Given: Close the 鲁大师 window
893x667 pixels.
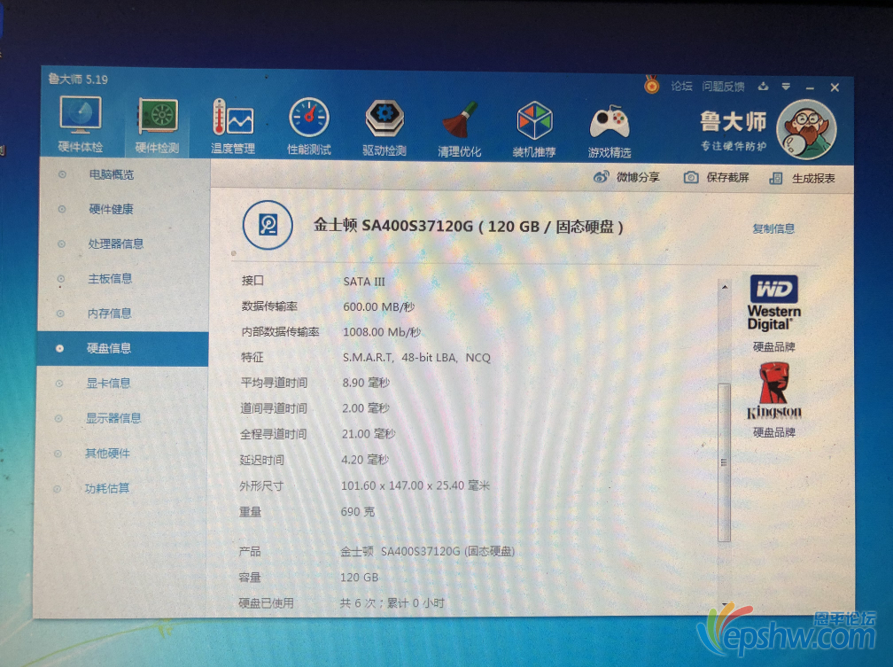Looking at the screenshot, I should pos(835,88).
